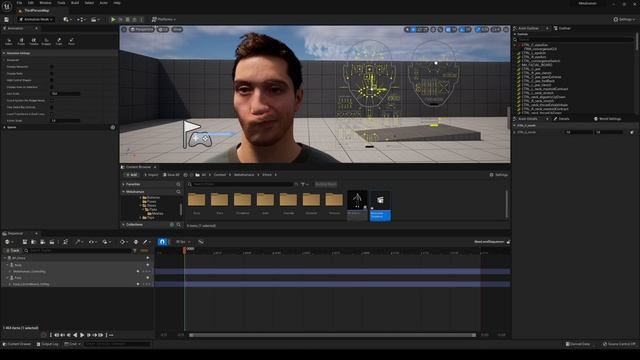Click the content browser filter icon
The height and width of the screenshot is (360, 640).
(x=303, y=184)
